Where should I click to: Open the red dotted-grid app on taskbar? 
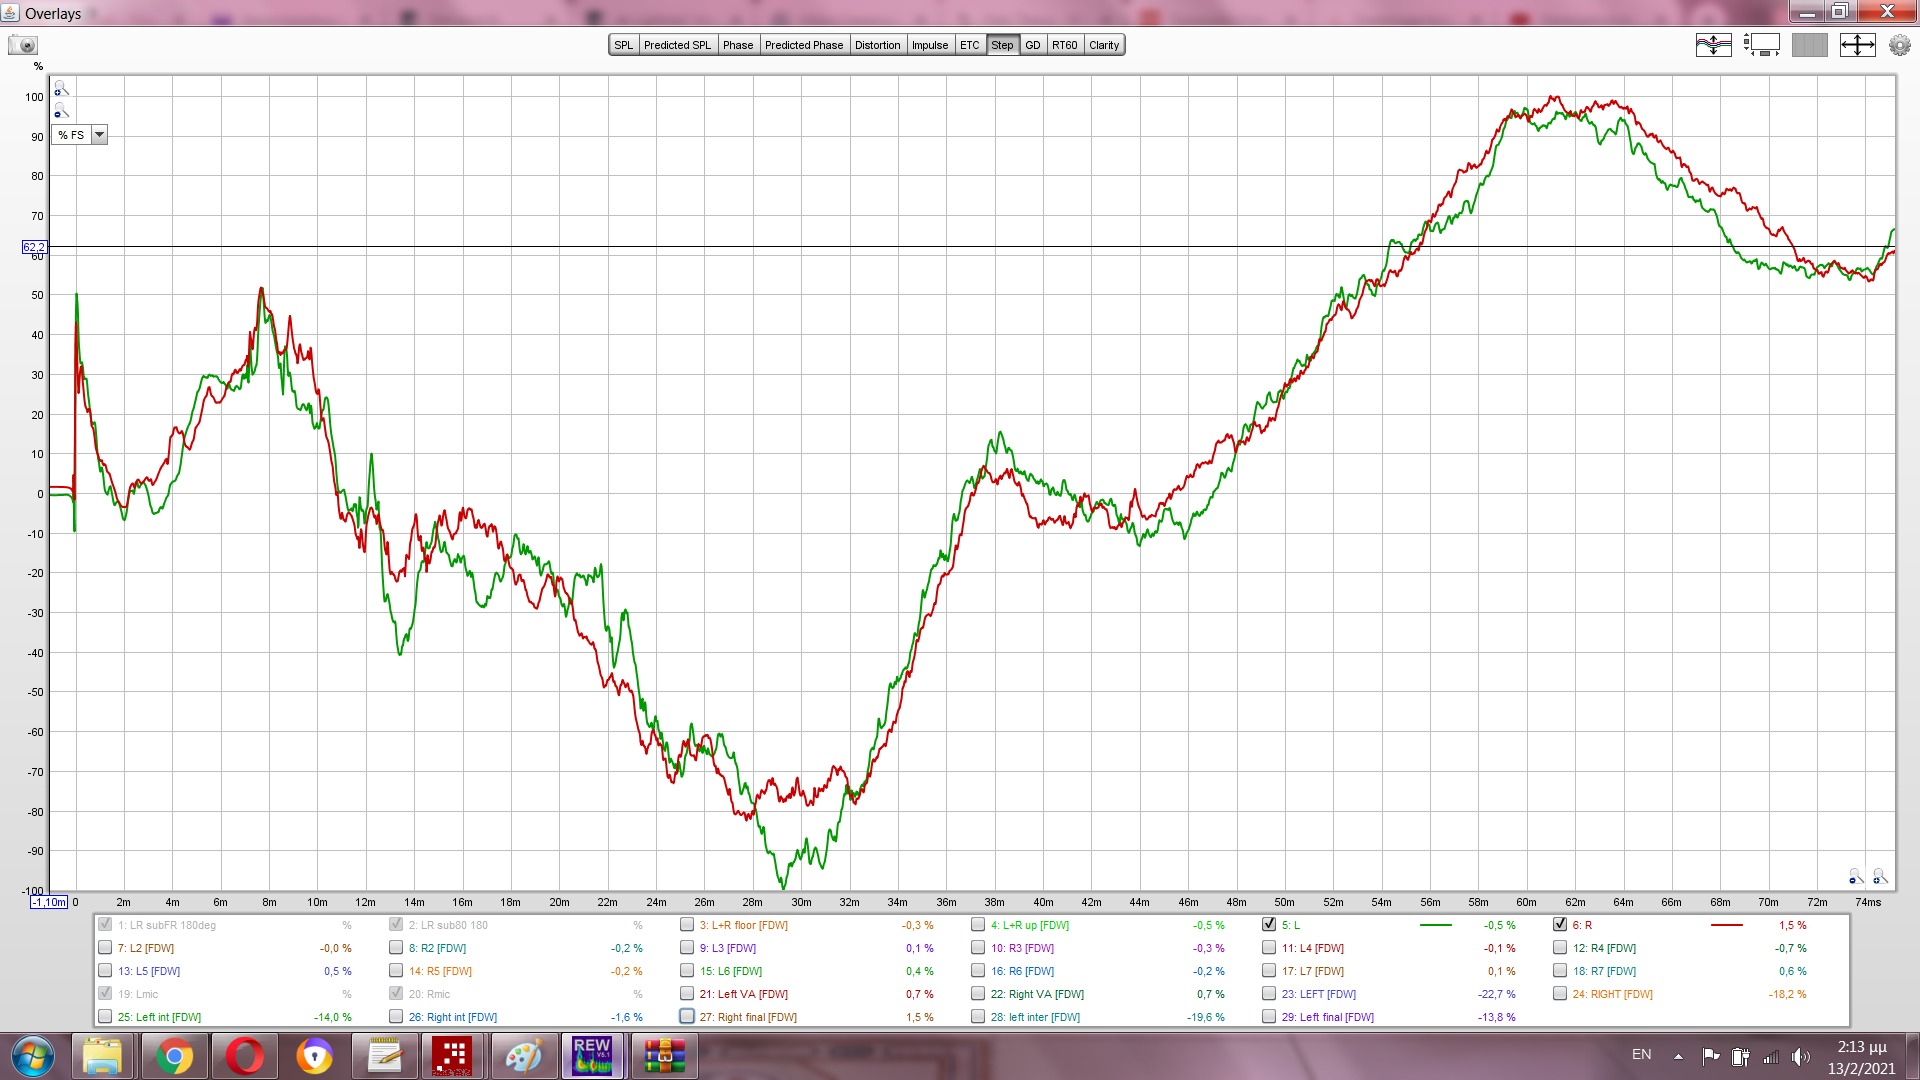coord(452,1056)
